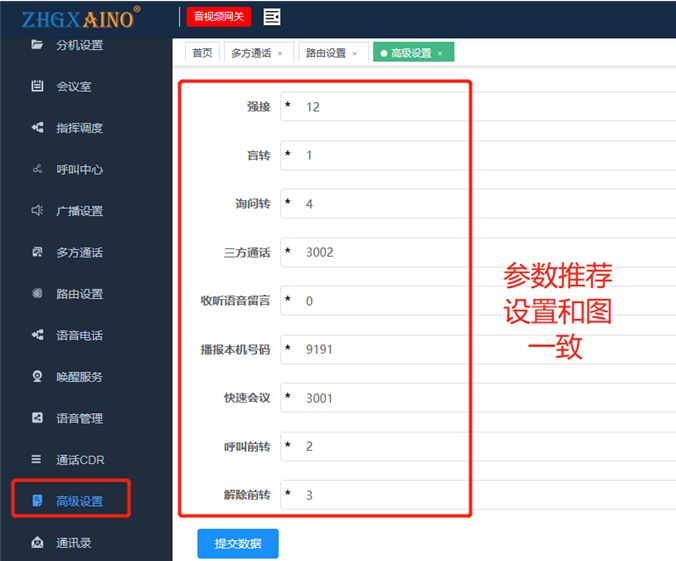This screenshot has width=676, height=561.
Task: Switch to the 首页 tab
Action: click(x=202, y=53)
